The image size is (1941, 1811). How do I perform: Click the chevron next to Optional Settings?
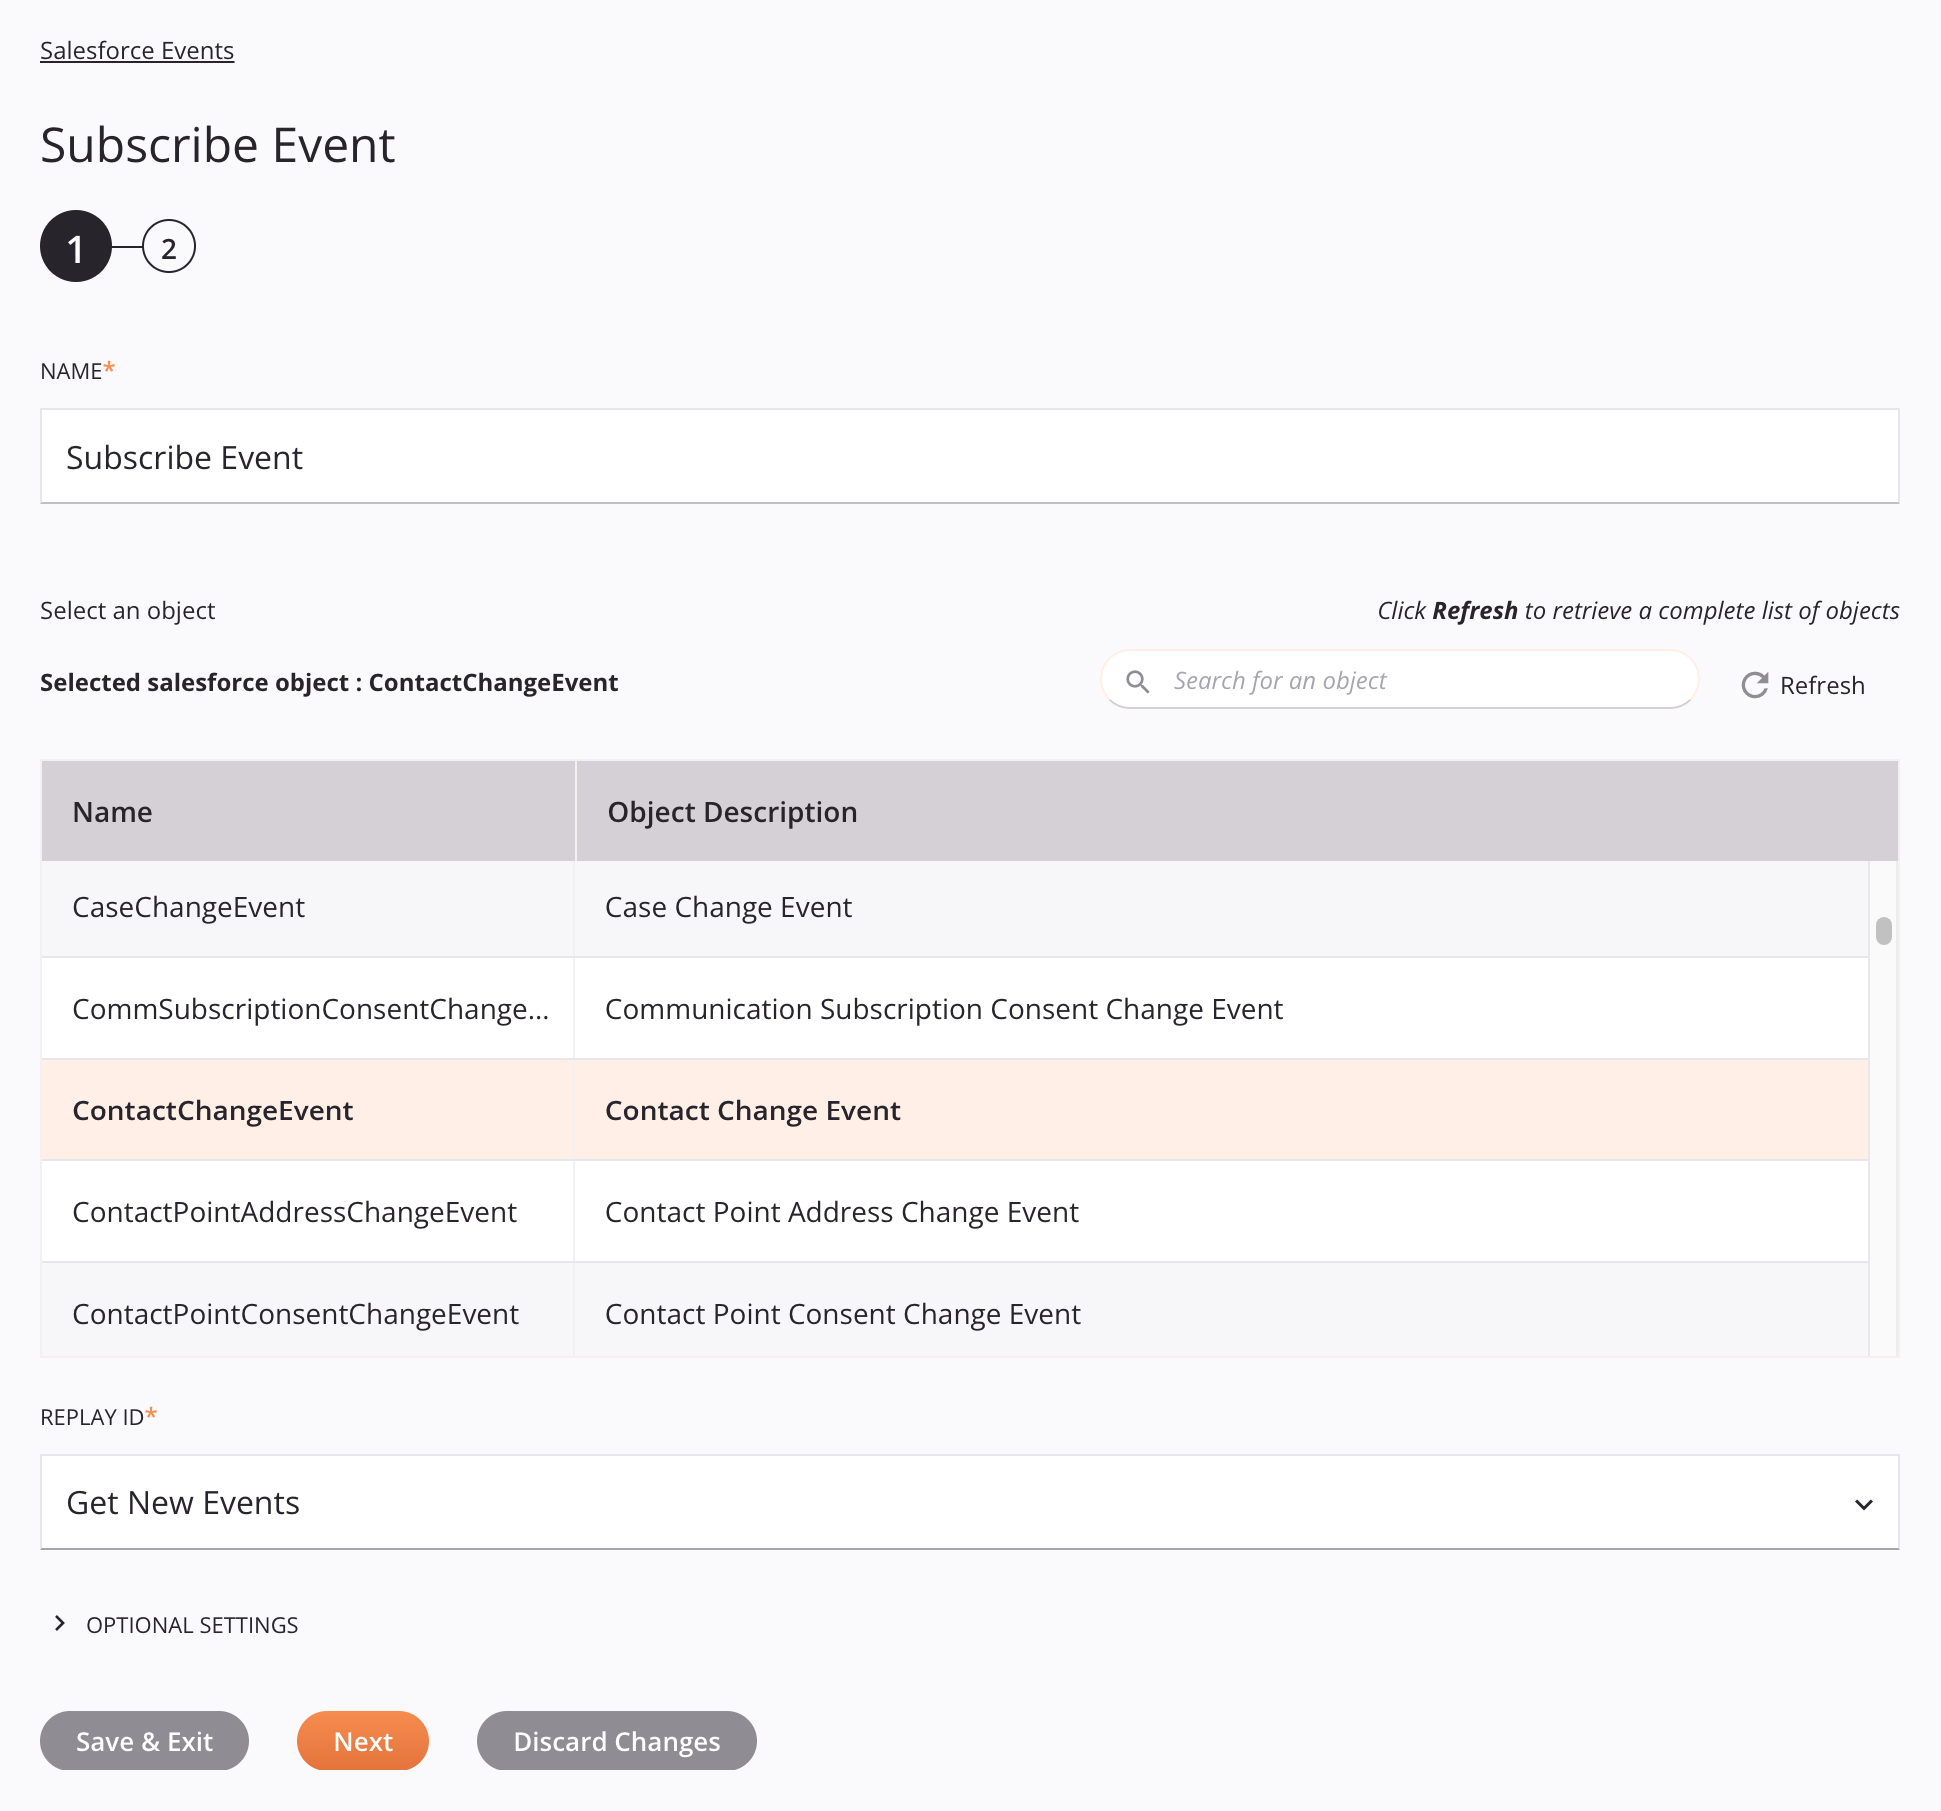tap(60, 1623)
